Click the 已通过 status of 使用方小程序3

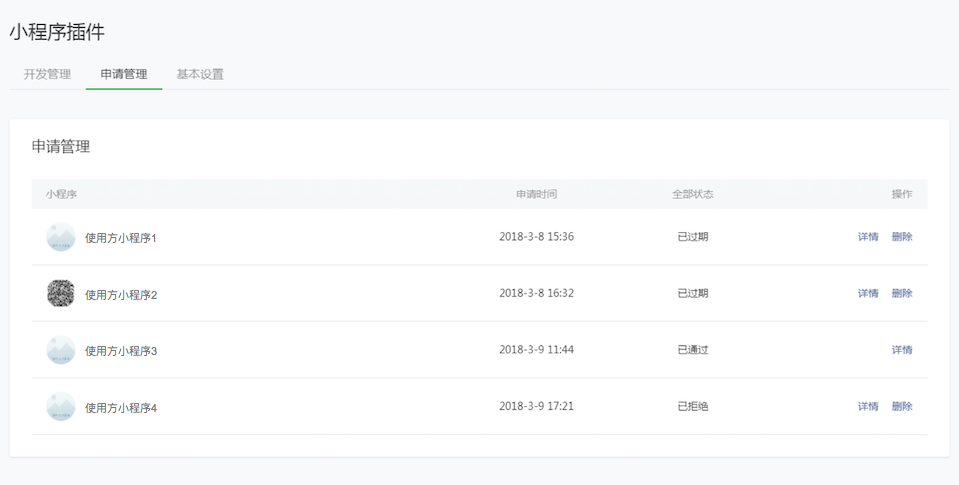pos(692,350)
